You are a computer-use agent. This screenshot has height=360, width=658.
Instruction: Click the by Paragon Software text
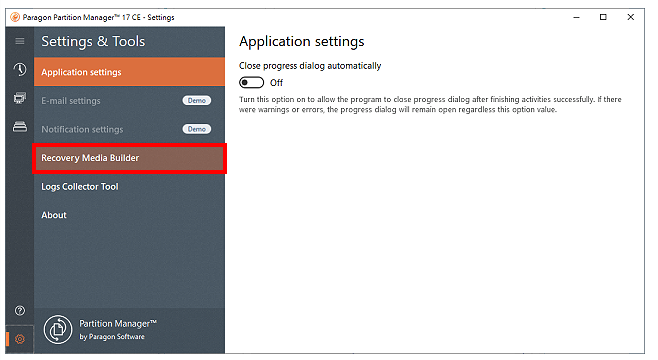[112, 337]
